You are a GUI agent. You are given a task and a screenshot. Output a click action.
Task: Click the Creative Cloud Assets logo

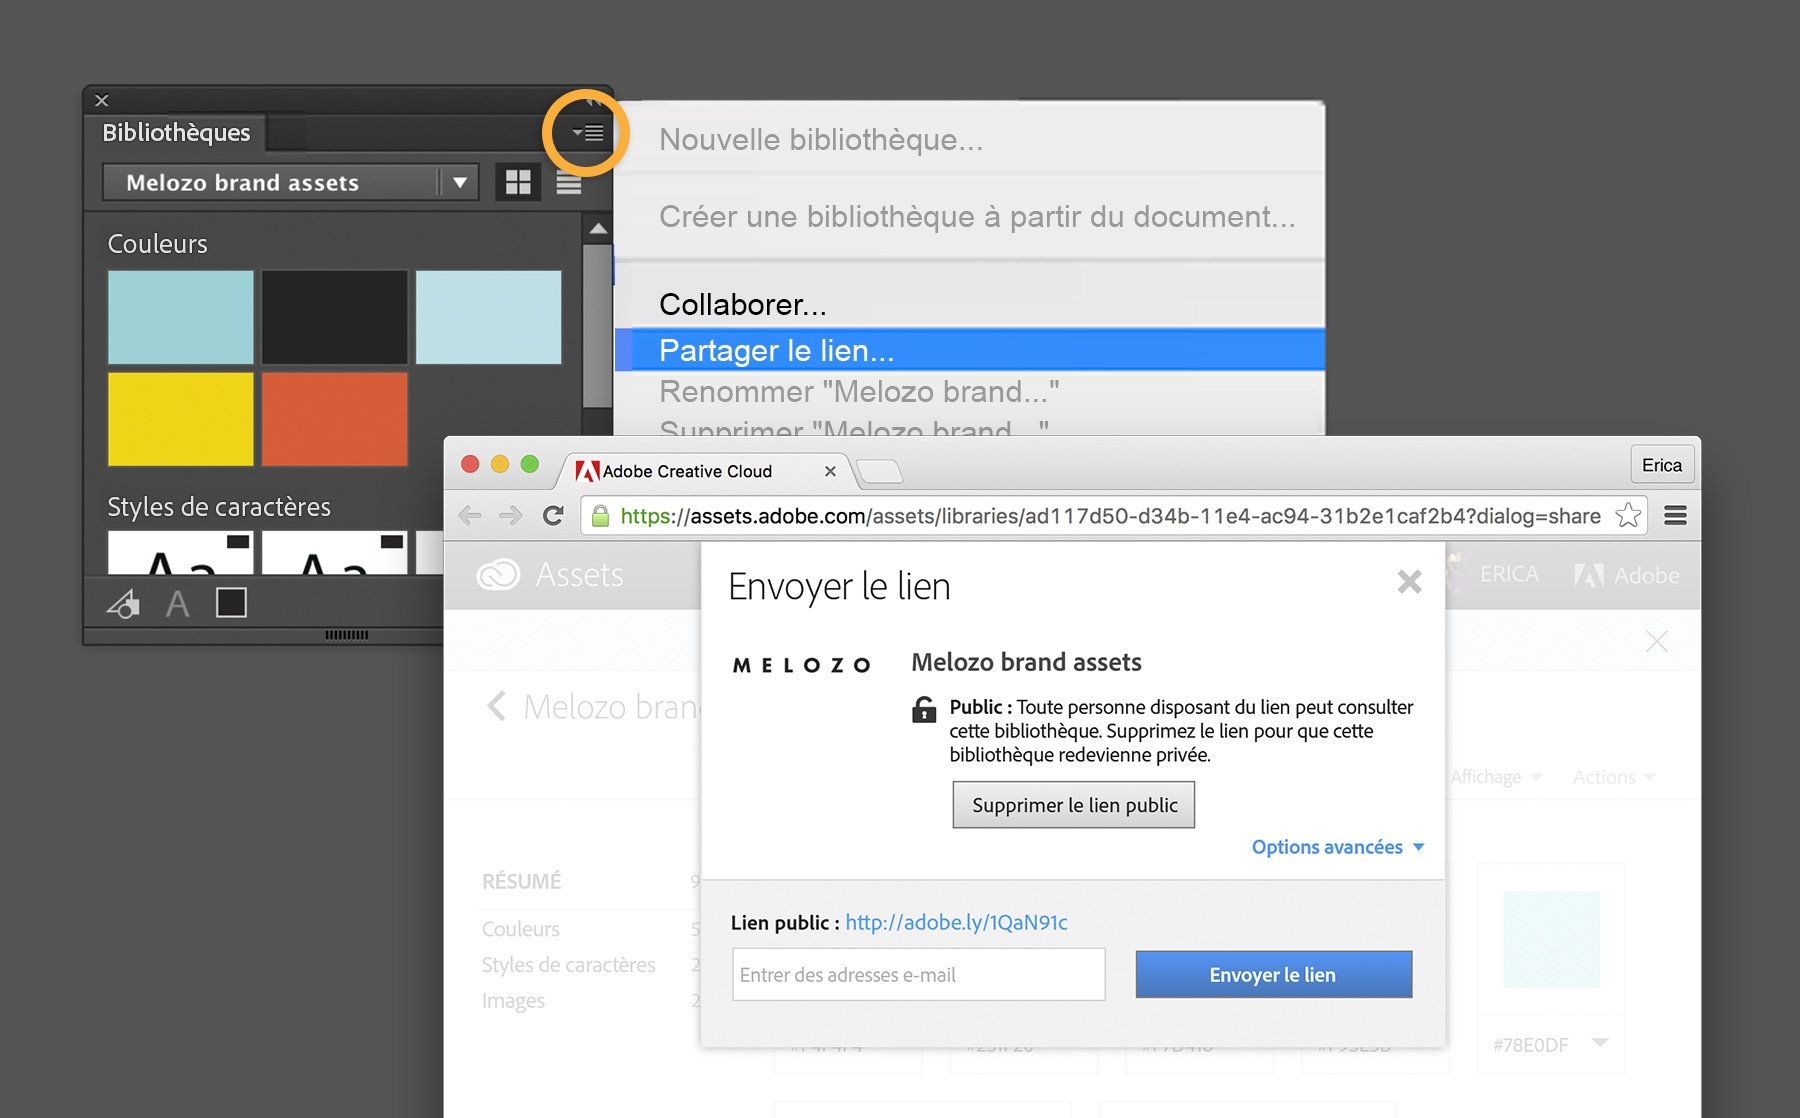point(550,575)
